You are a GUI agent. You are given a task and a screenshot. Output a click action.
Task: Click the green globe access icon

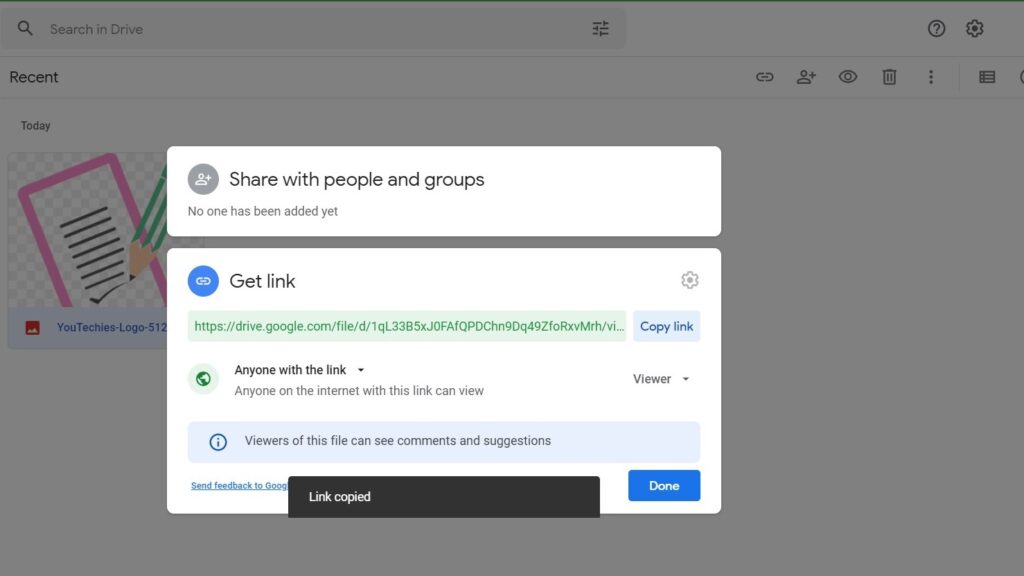coord(203,379)
